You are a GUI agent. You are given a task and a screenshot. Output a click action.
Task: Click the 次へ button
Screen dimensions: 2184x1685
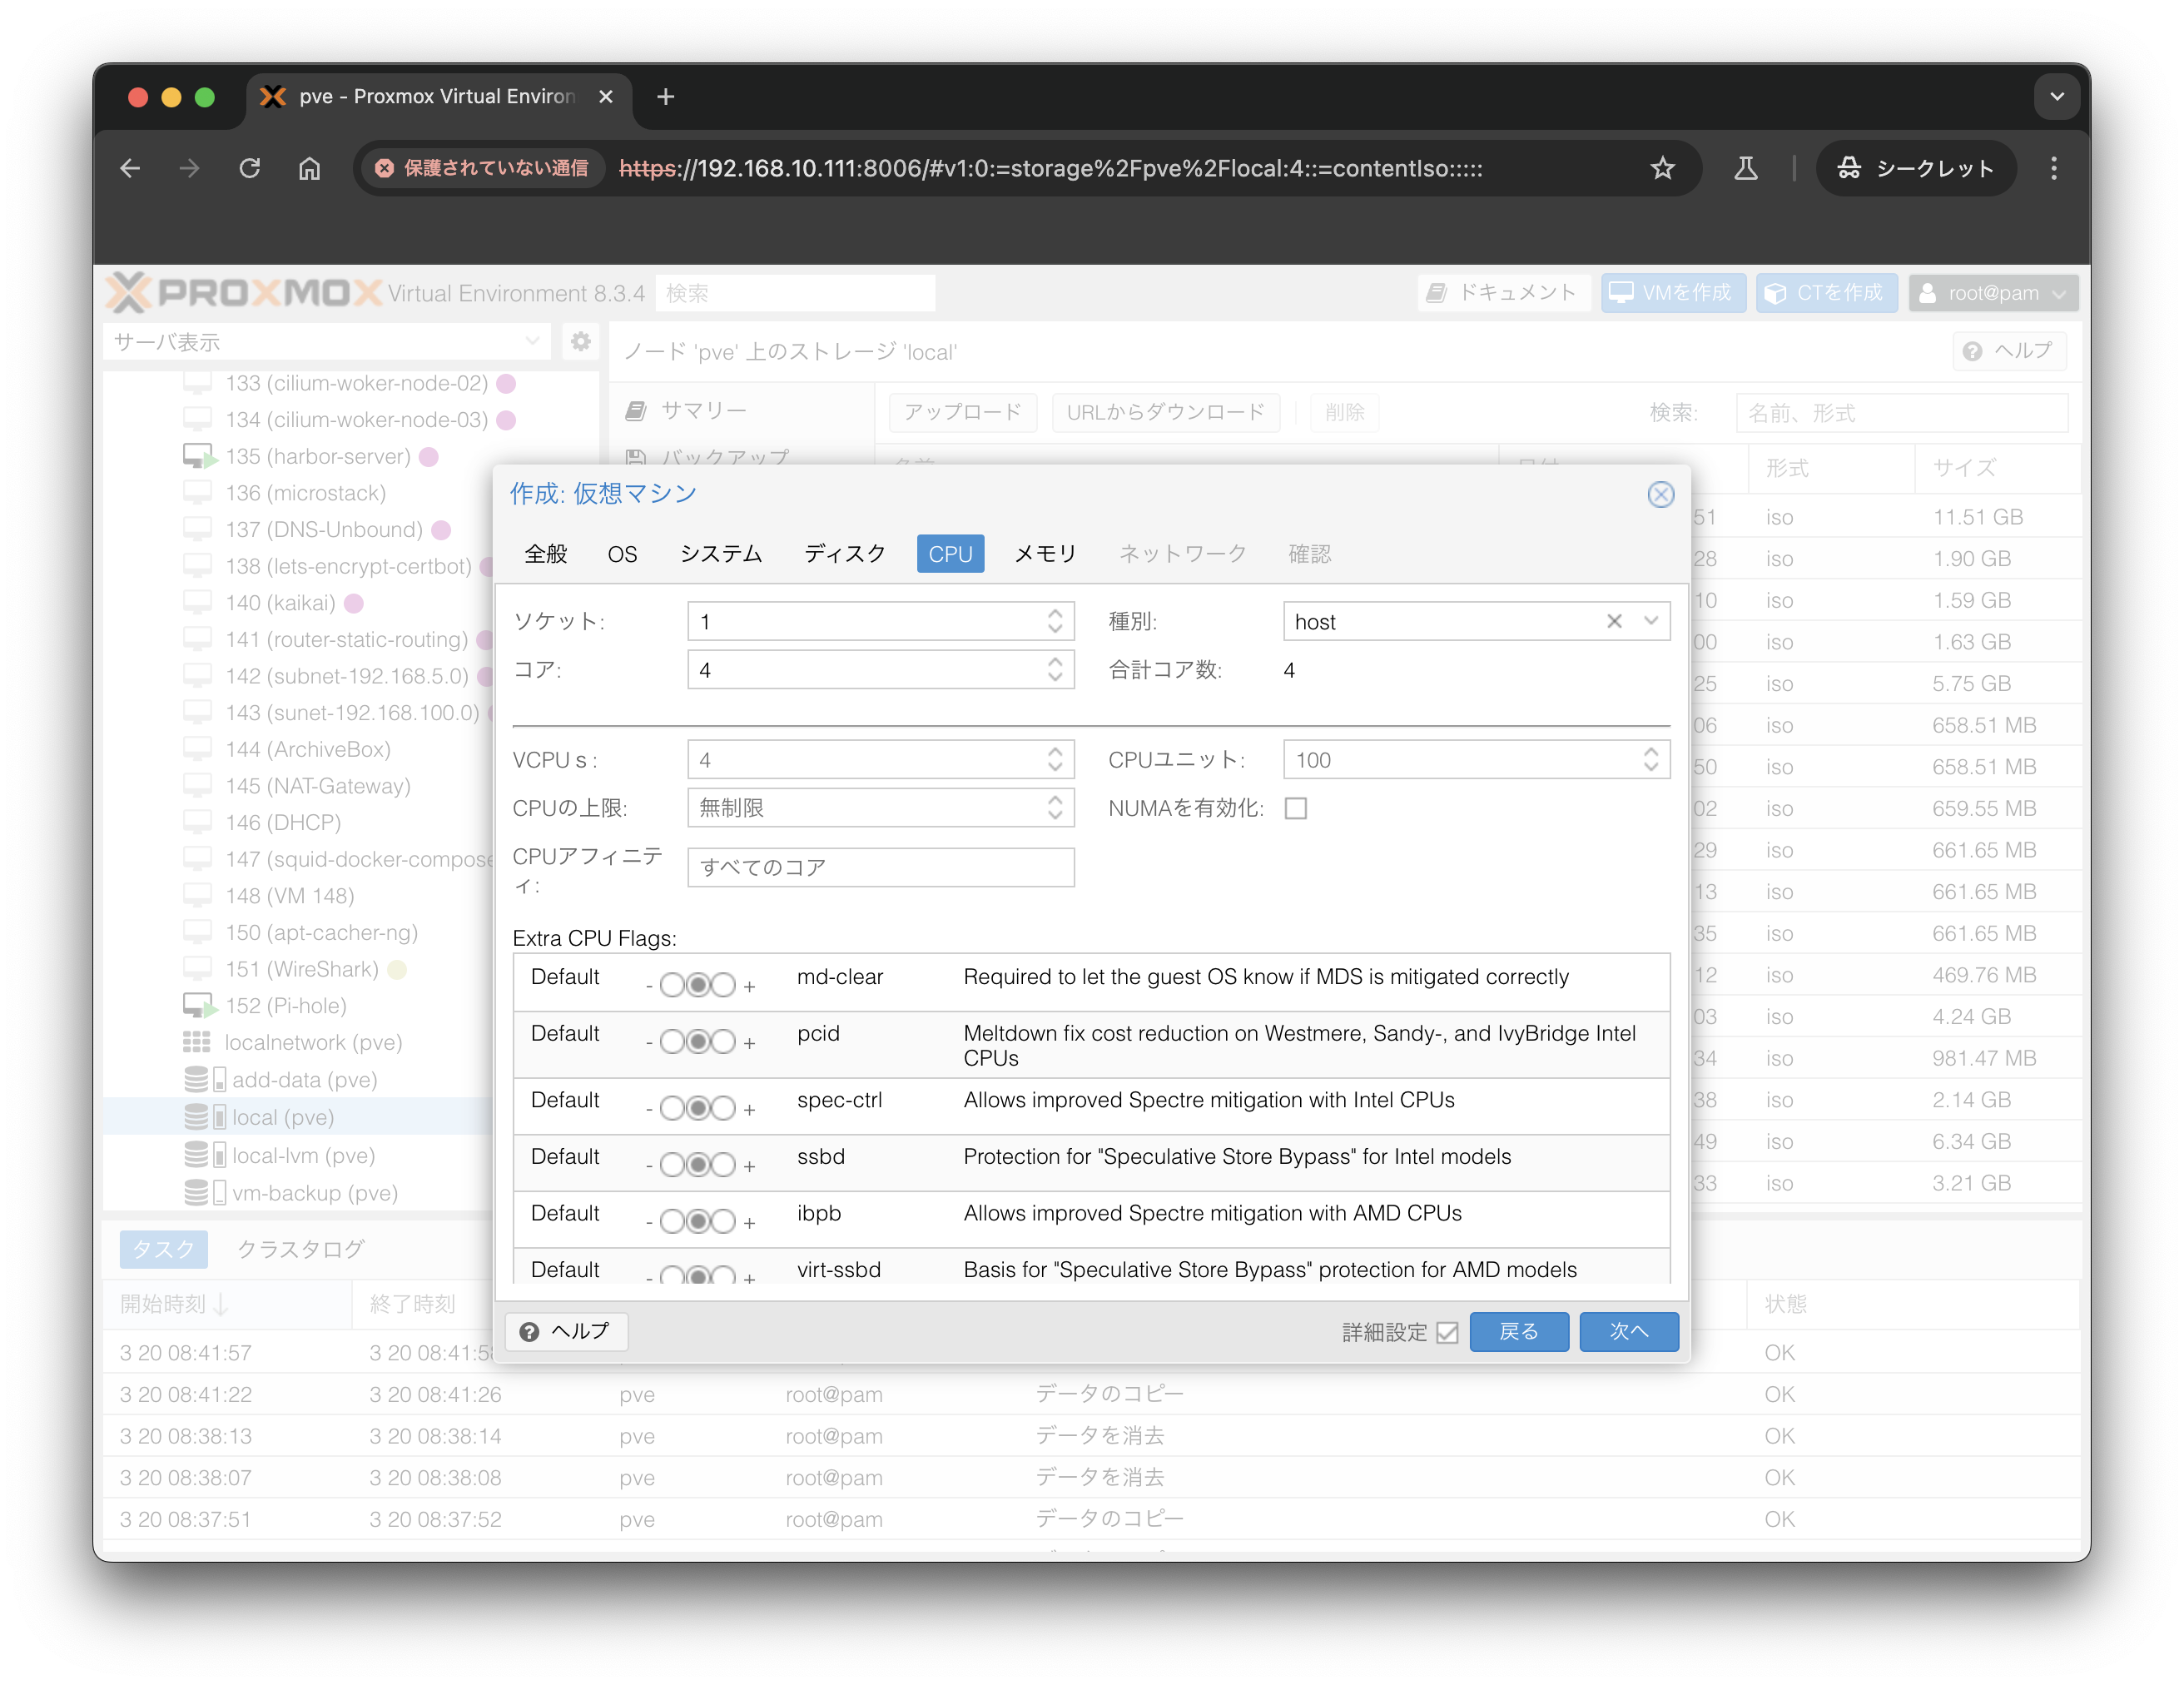1628,1331
